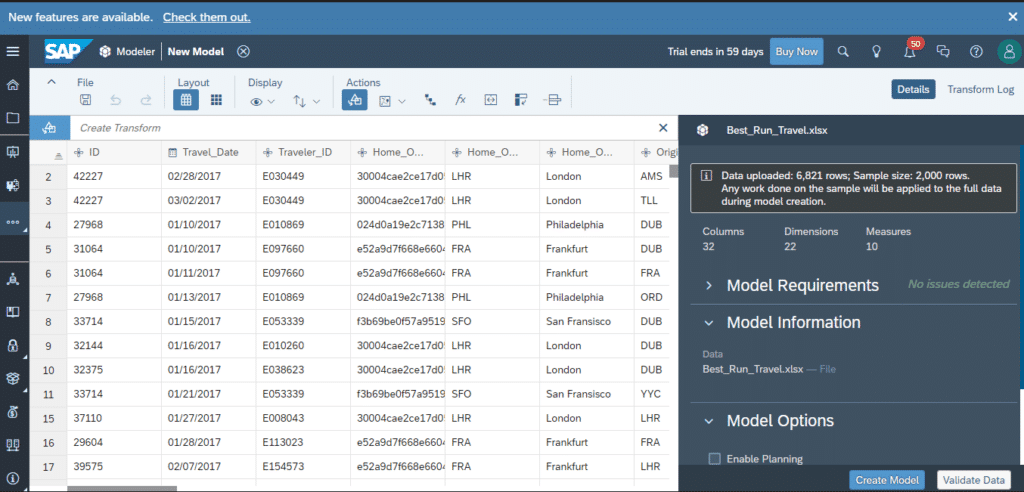The image size is (1024, 492).
Task: Select the Traveler_ID column header
Action: (x=304, y=152)
